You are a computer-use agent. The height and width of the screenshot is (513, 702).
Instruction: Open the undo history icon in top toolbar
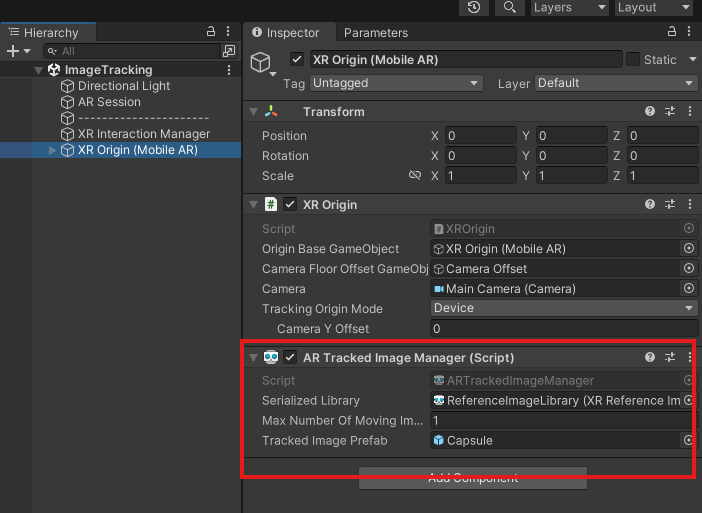[474, 7]
